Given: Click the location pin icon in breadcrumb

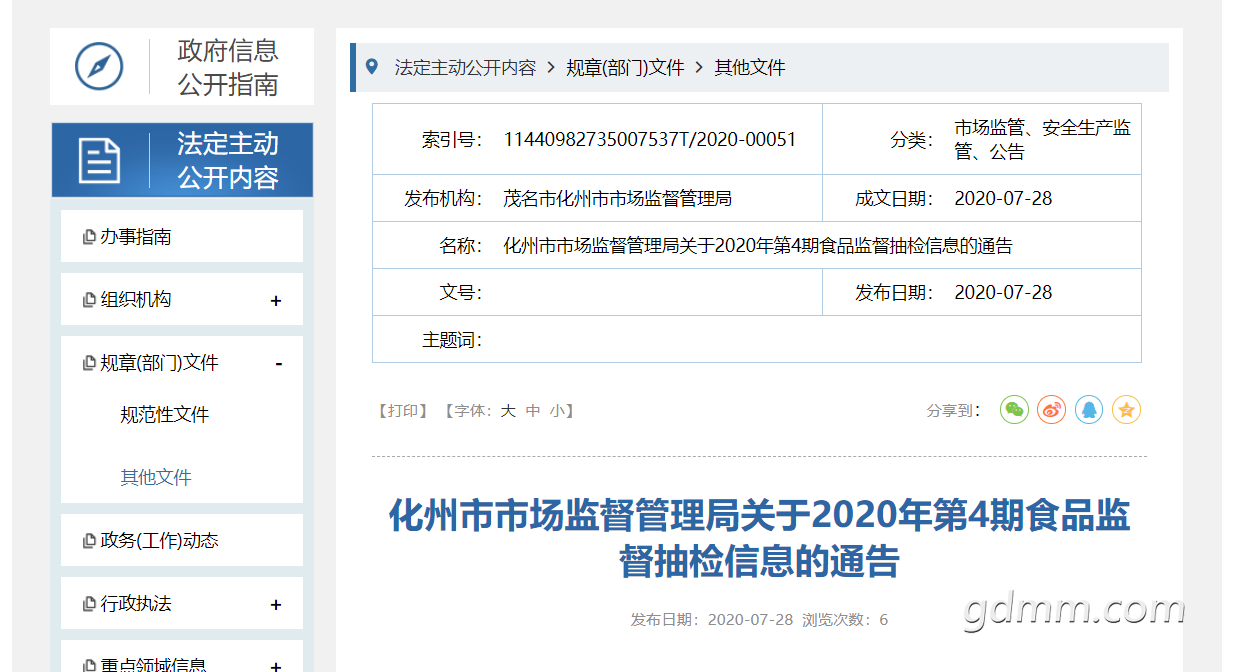Looking at the screenshot, I should click(372, 67).
